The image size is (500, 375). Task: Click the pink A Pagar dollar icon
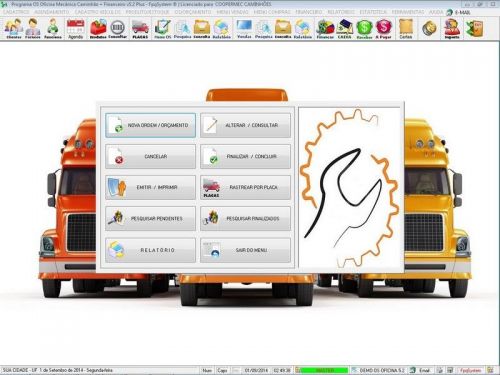pos(384,29)
